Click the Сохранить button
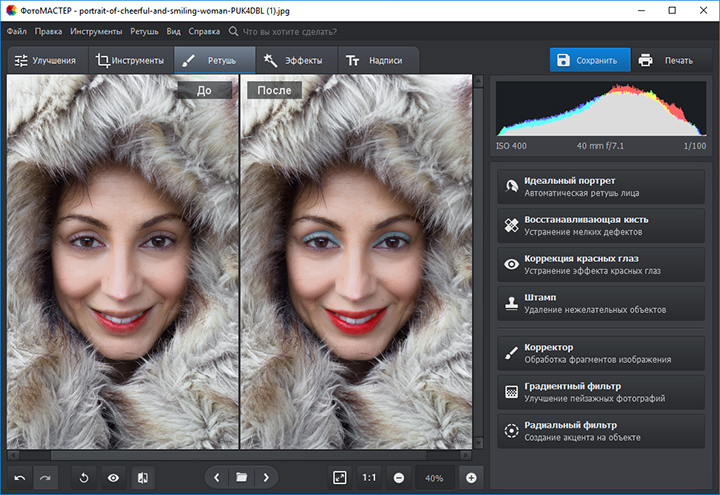 [x=590, y=60]
